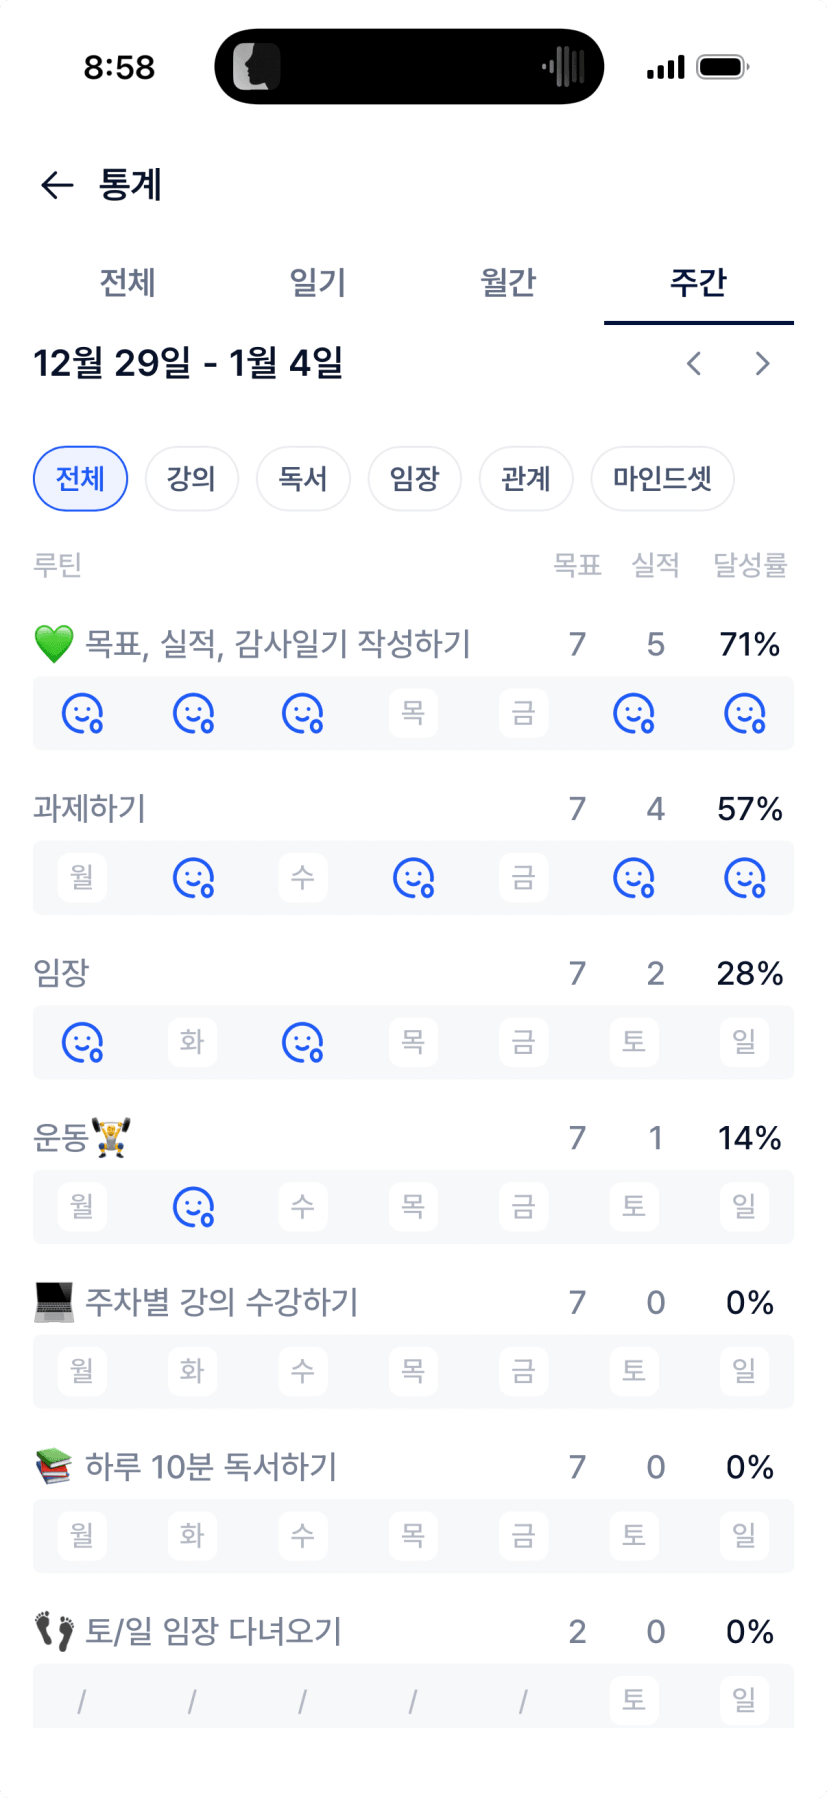Filter routines by 독서 chip

(303, 479)
